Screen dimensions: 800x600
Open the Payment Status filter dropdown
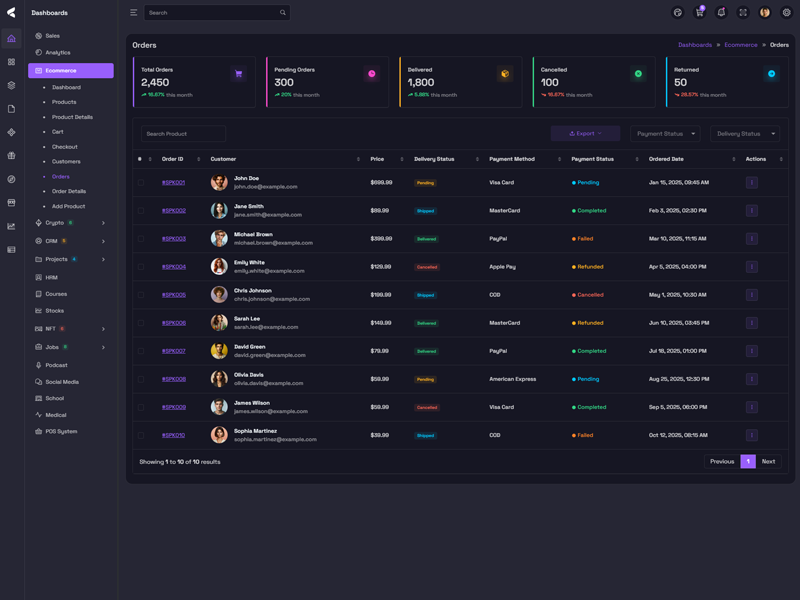coord(665,133)
